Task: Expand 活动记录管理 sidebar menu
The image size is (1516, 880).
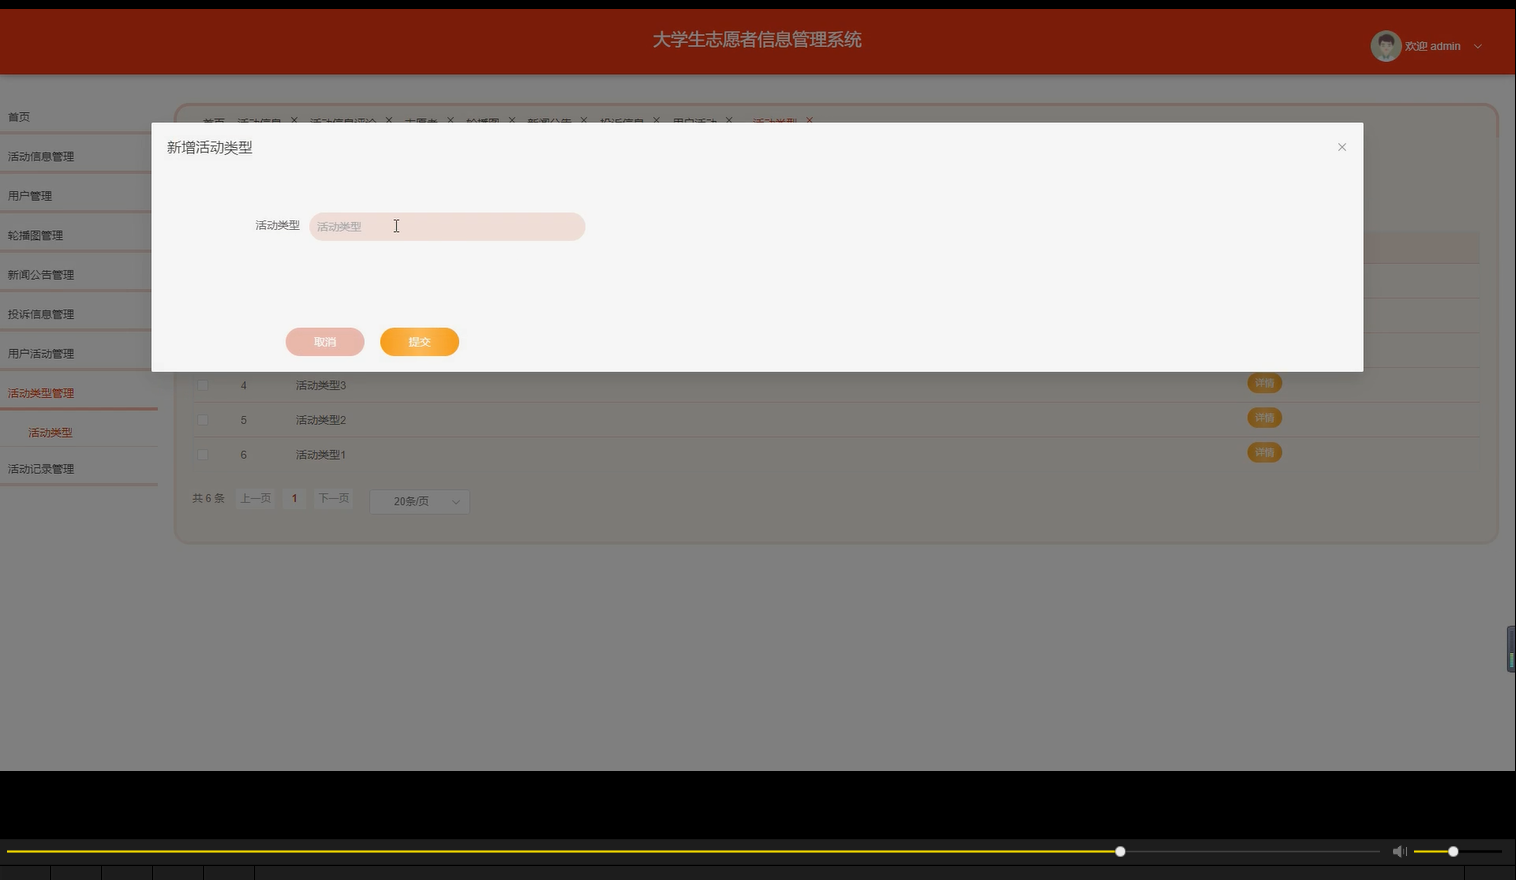Action: click(x=41, y=469)
